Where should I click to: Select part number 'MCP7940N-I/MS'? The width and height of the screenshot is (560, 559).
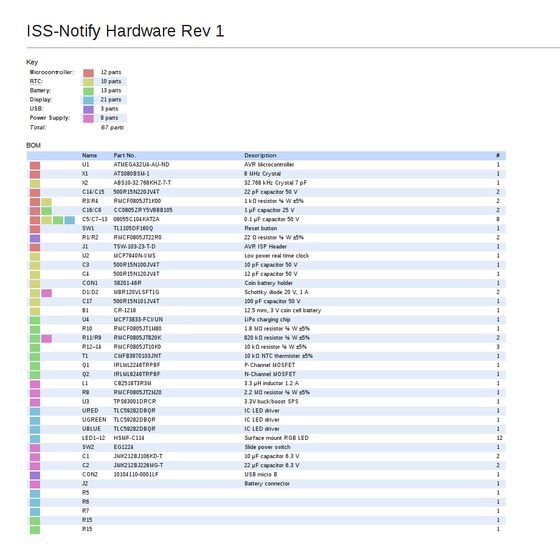134,256
